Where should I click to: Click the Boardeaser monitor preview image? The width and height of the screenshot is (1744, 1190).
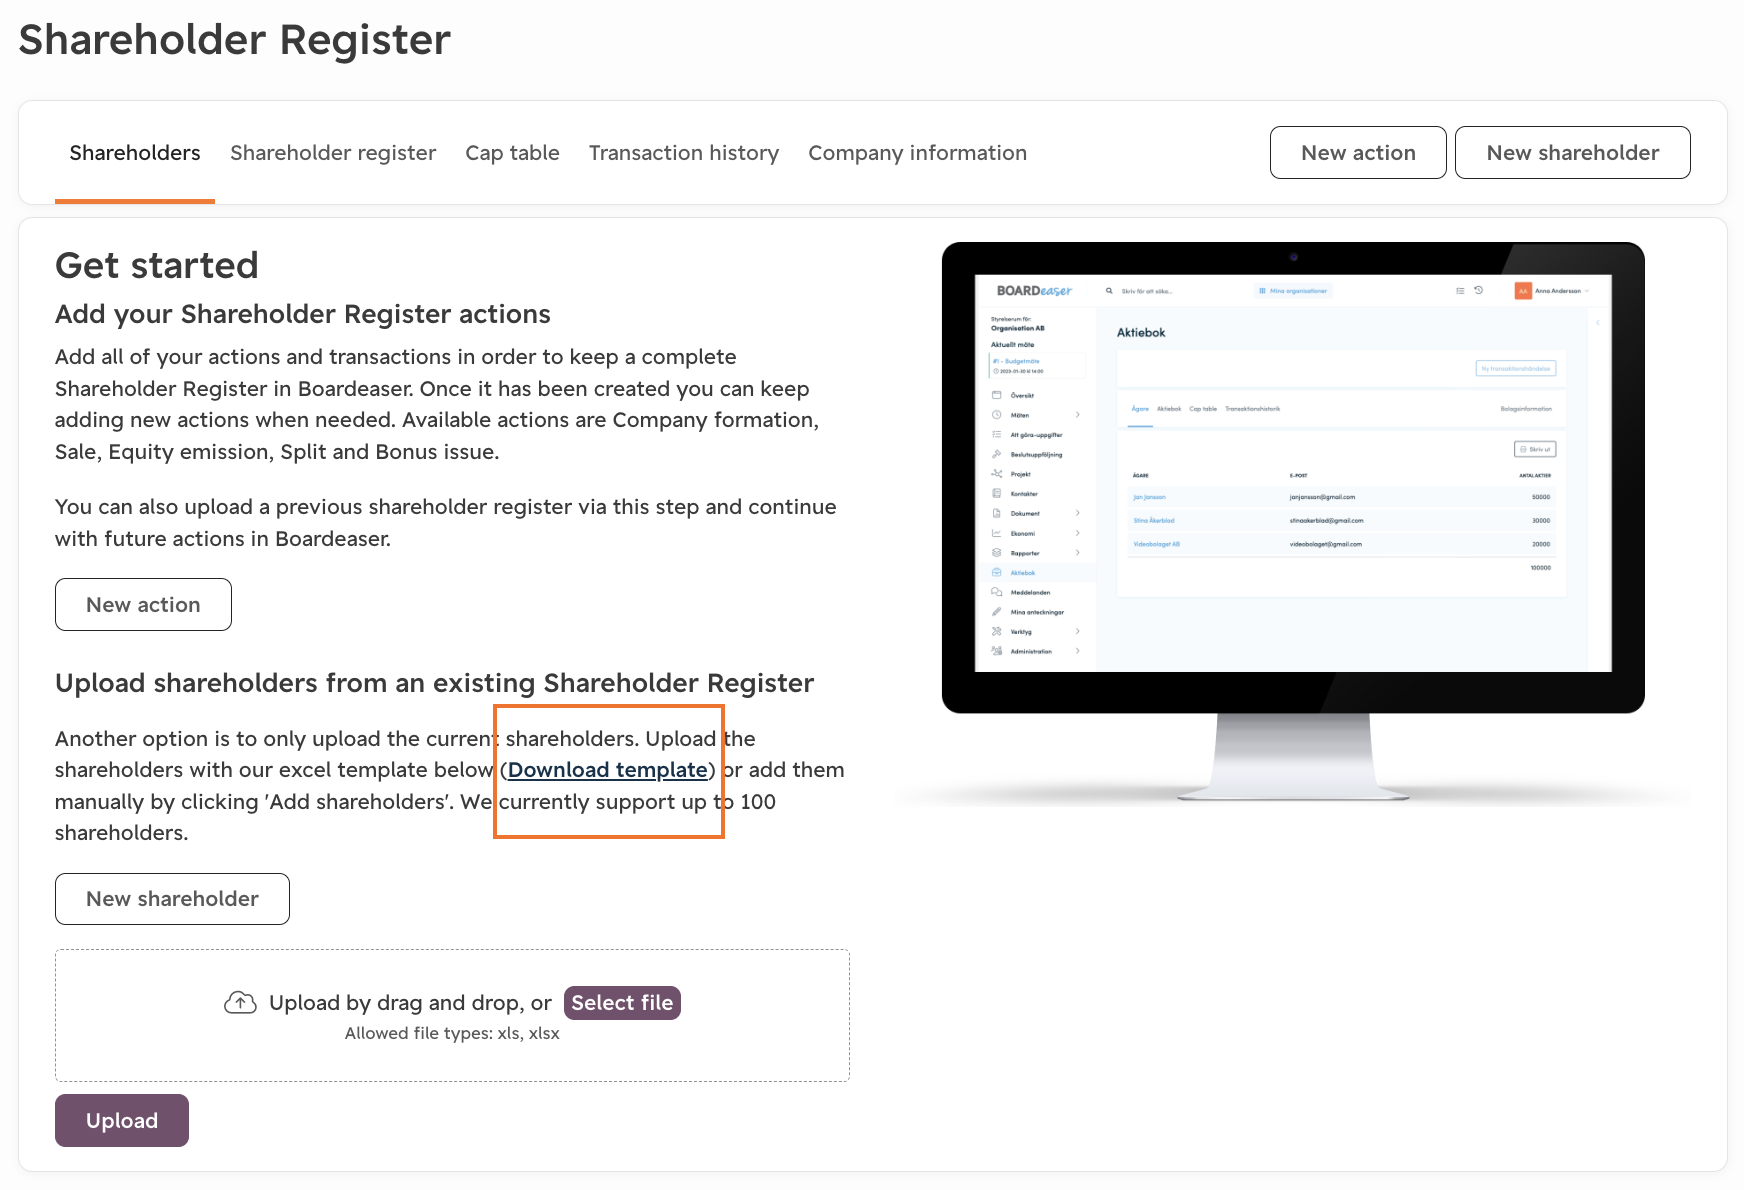coord(1293,522)
